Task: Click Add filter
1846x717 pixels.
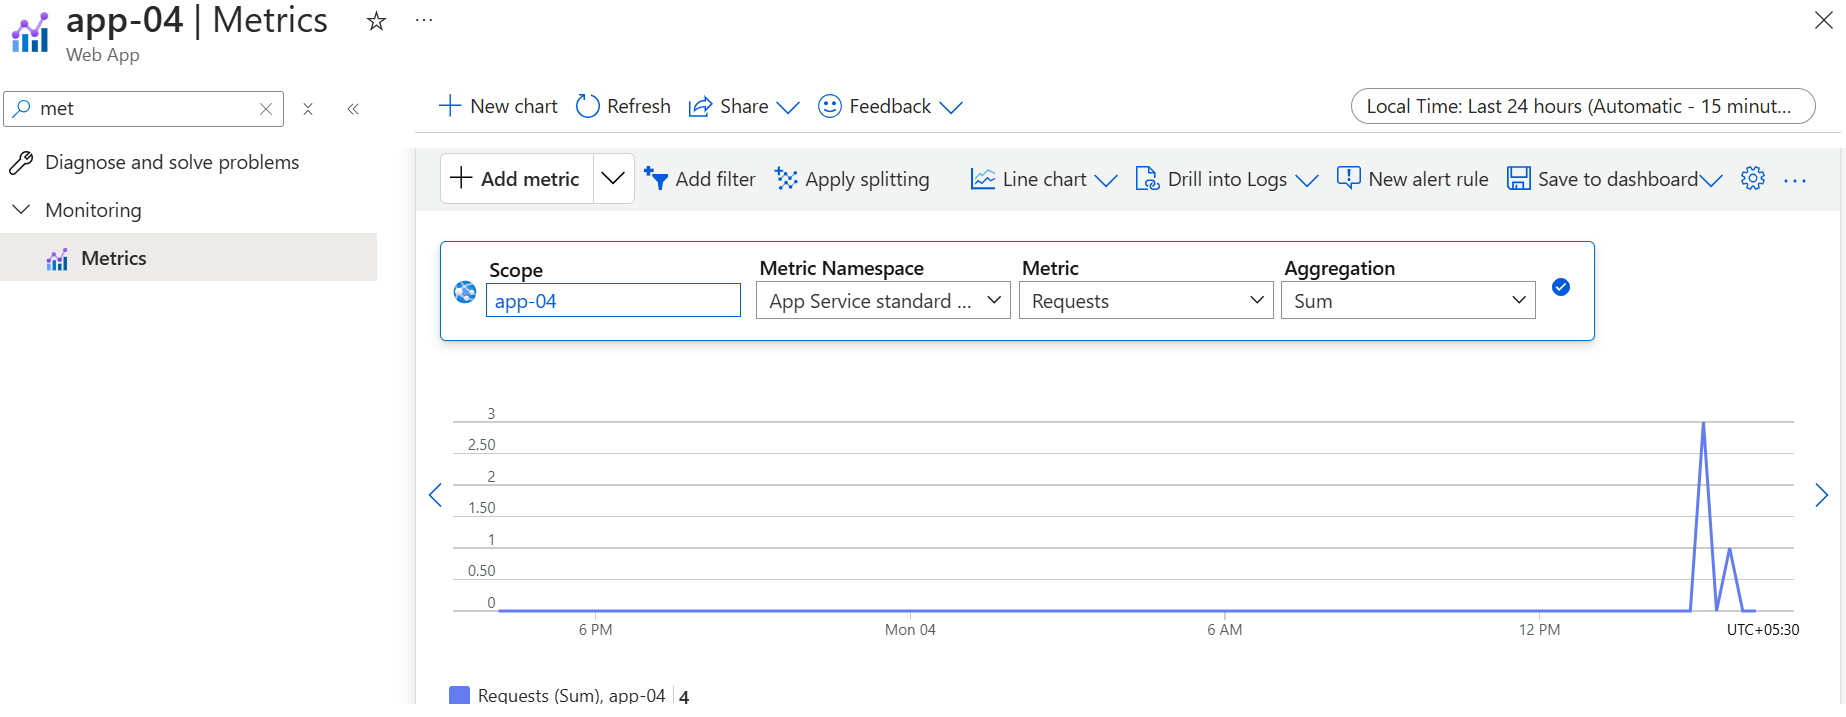Action: coord(699,179)
